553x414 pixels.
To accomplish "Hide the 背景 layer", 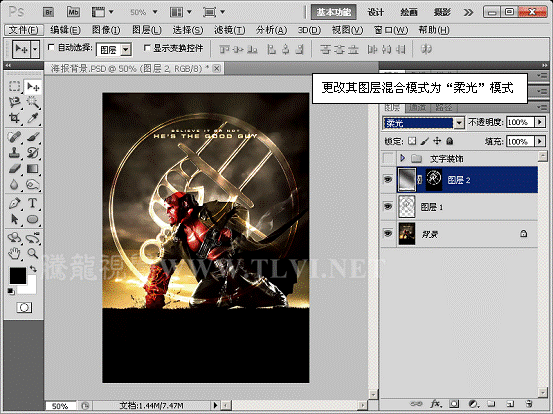I will [388, 233].
